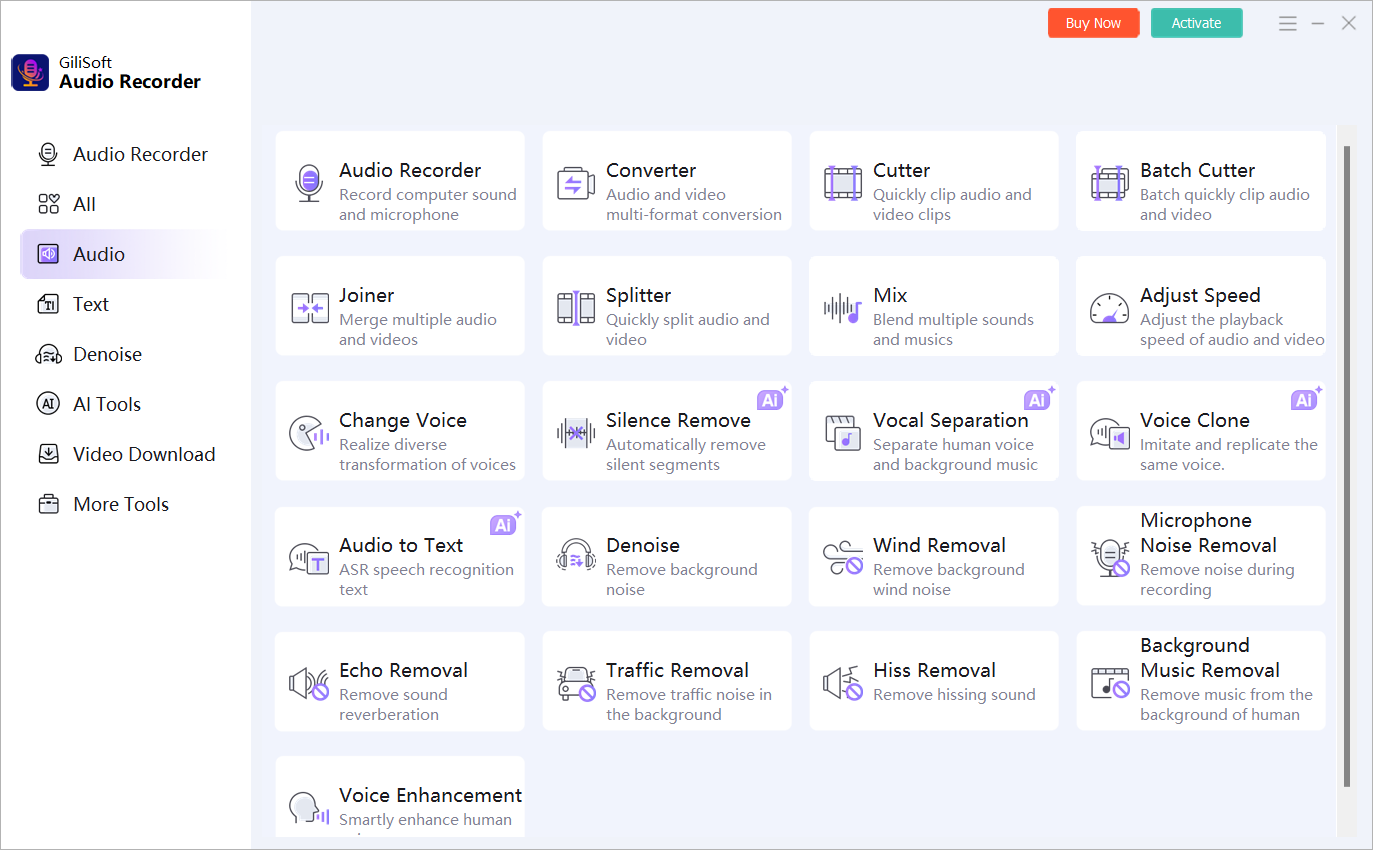This screenshot has width=1373, height=850.
Task: Click 'ASR speech recognition text' description
Action: [x=426, y=580]
